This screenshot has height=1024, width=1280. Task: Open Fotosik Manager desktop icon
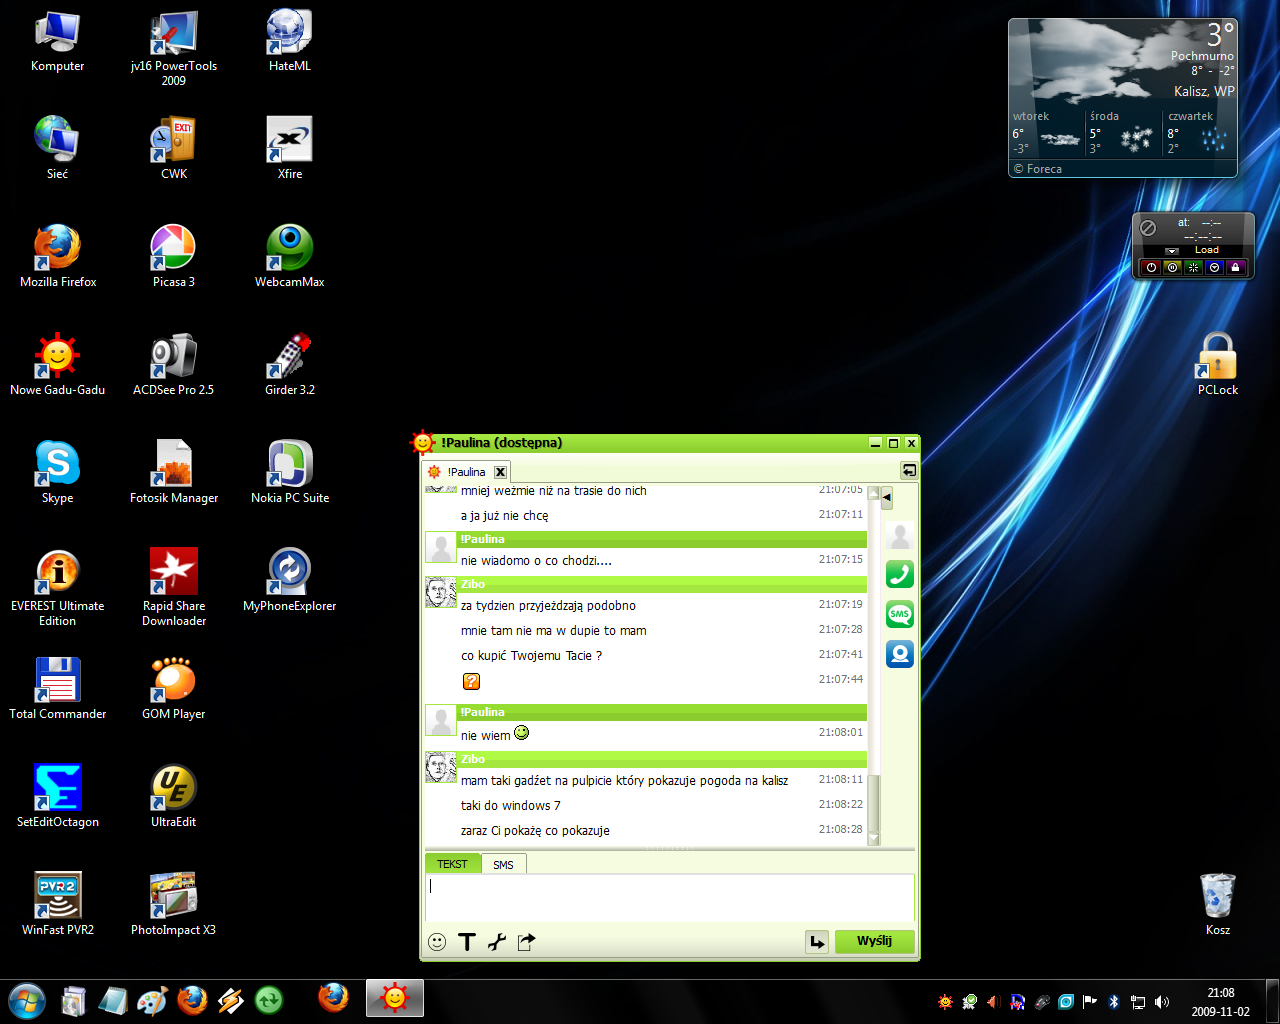(x=174, y=472)
